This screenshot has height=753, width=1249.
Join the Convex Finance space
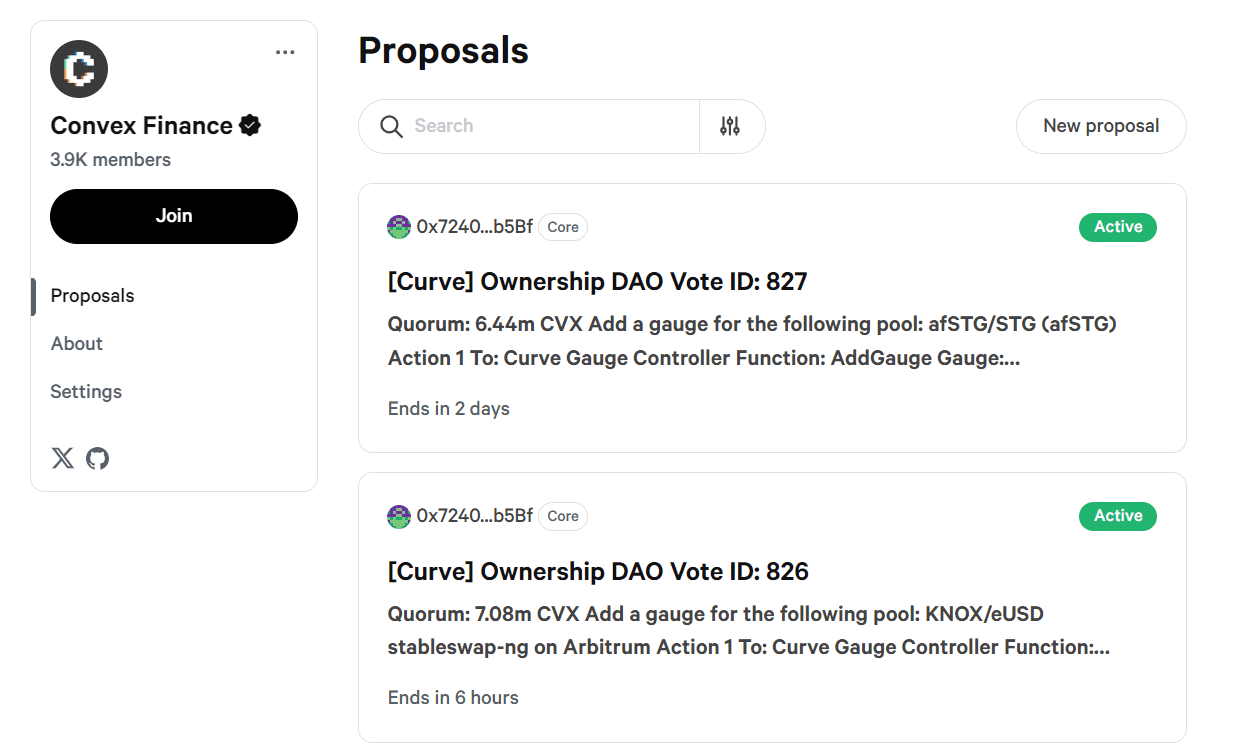[x=174, y=216]
